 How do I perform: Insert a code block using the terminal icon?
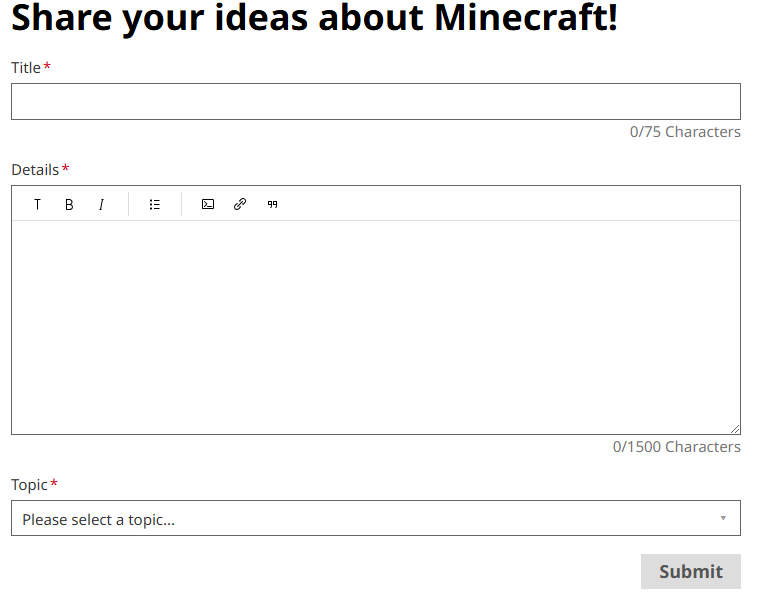[x=208, y=204]
